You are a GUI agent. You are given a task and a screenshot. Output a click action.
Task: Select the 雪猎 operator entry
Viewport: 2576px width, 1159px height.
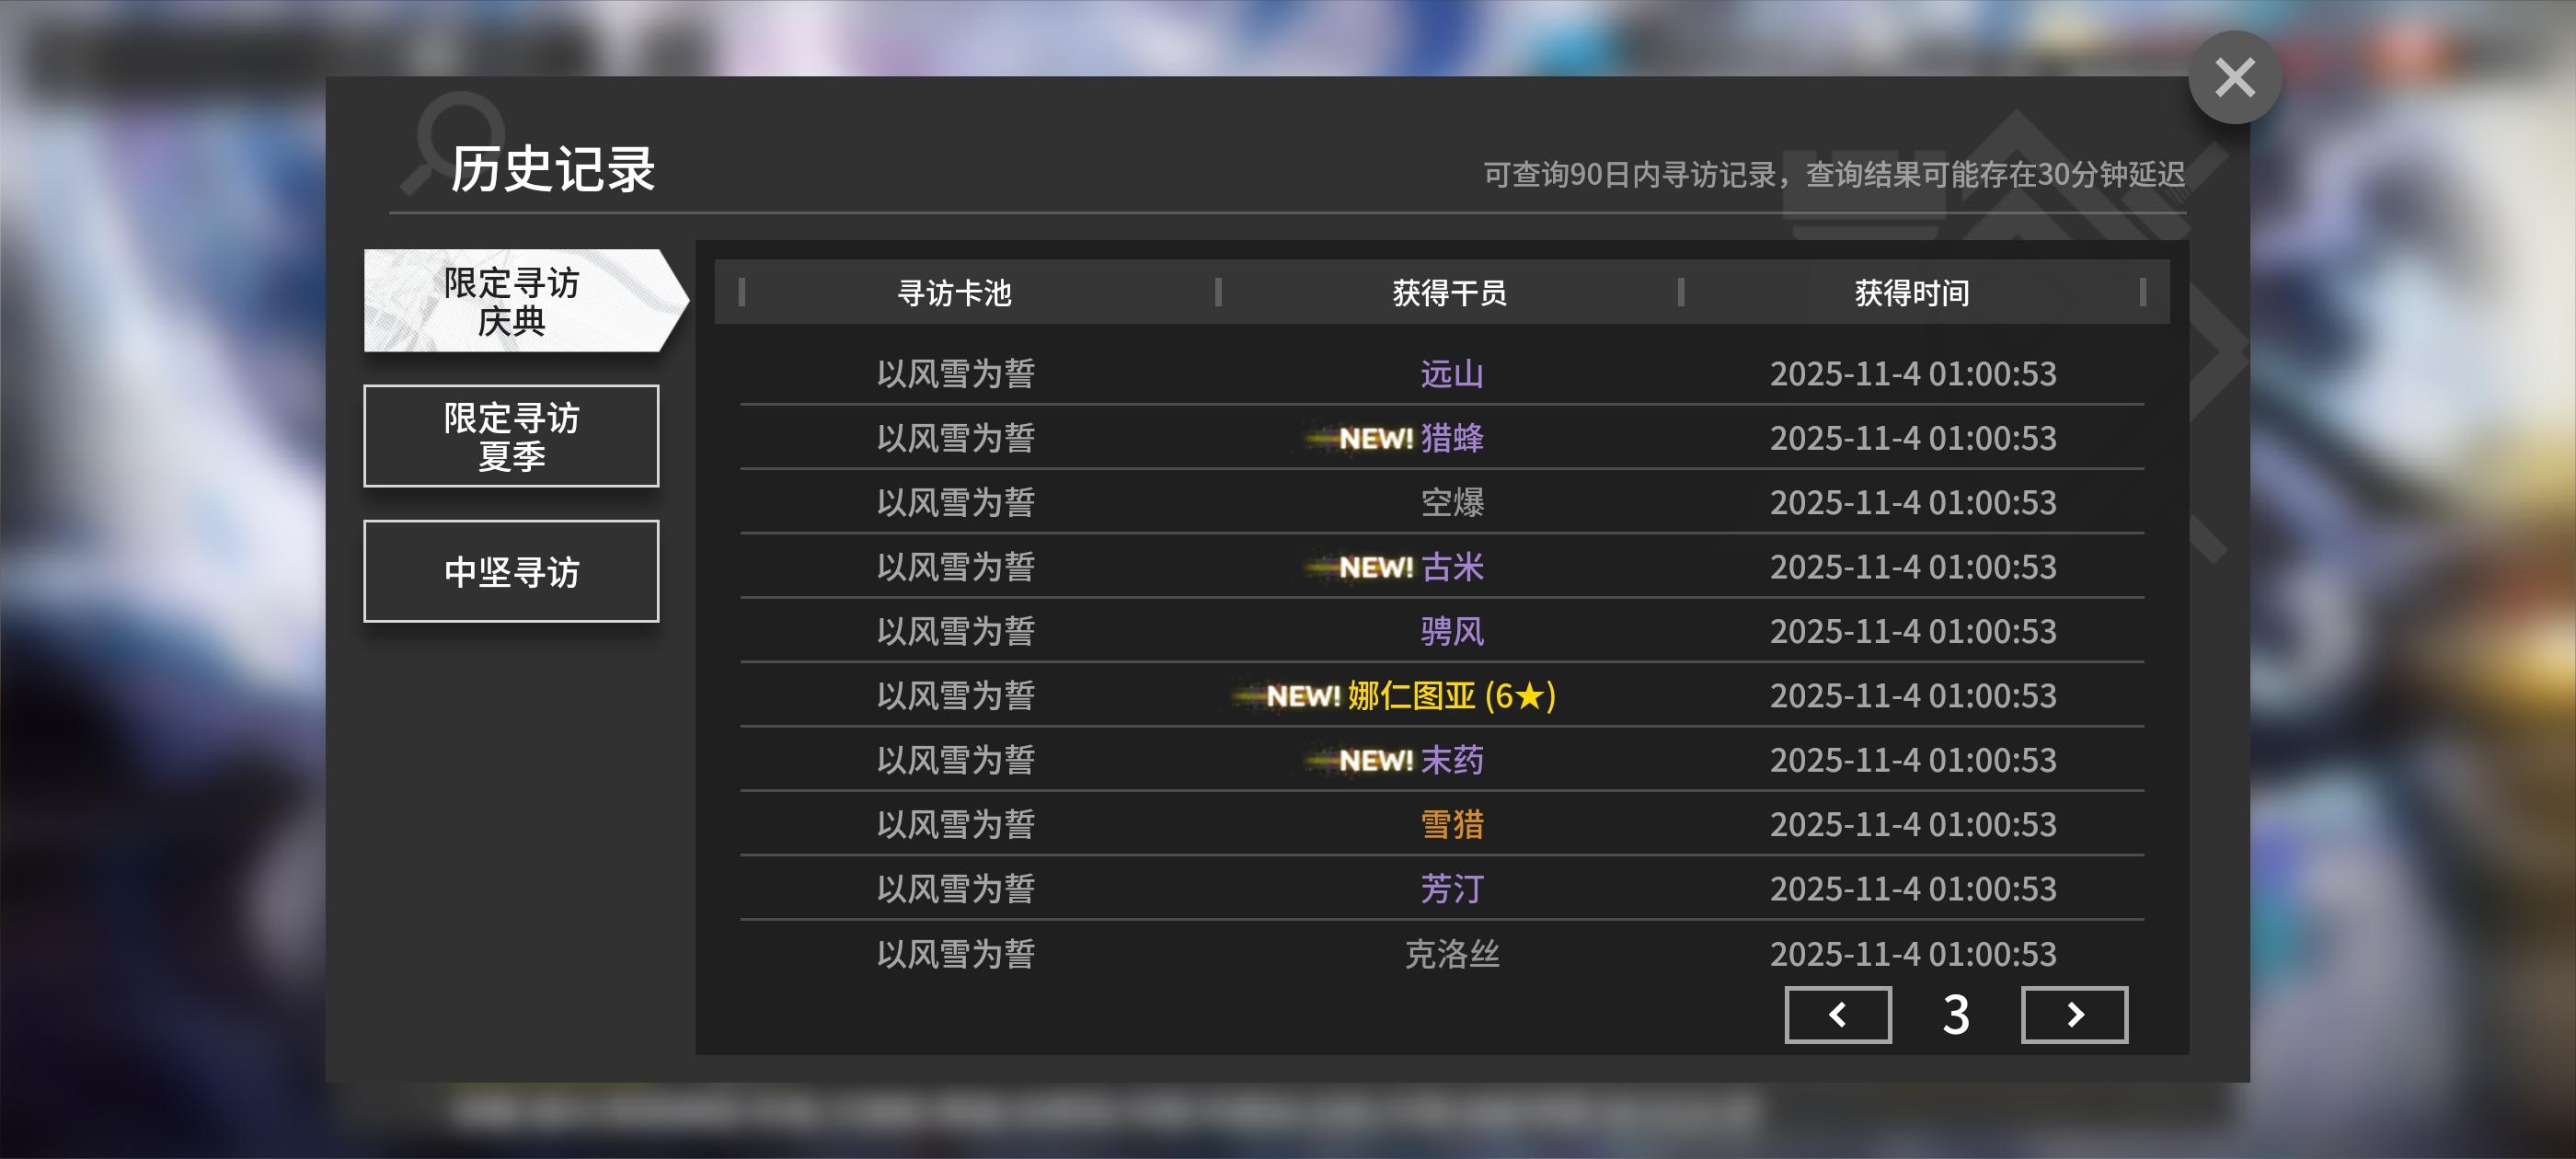click(x=1452, y=824)
